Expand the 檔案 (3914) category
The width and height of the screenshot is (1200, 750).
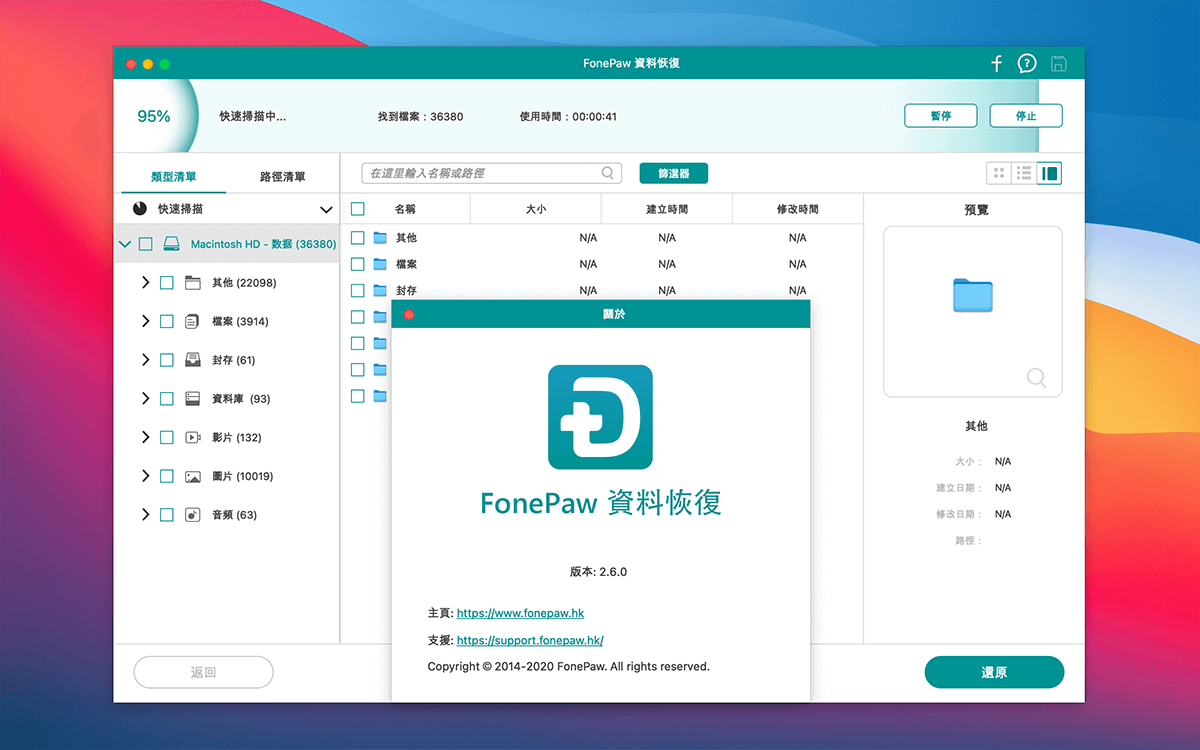pyautogui.click(x=145, y=322)
